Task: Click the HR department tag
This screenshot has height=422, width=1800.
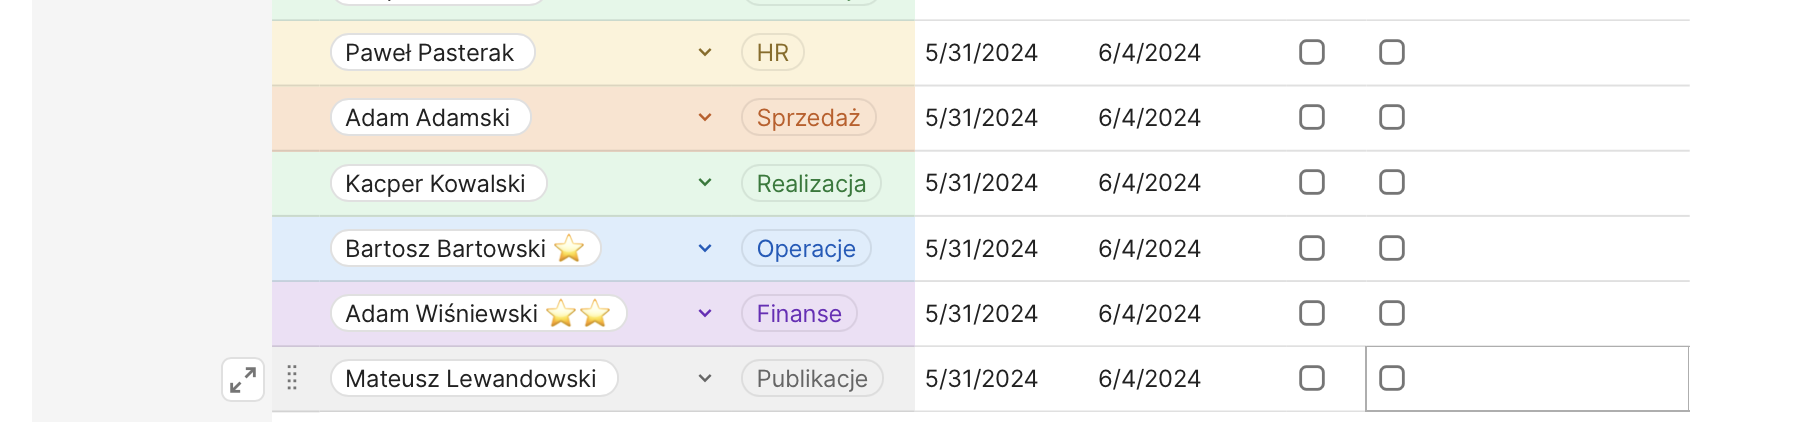Action: 773,53
